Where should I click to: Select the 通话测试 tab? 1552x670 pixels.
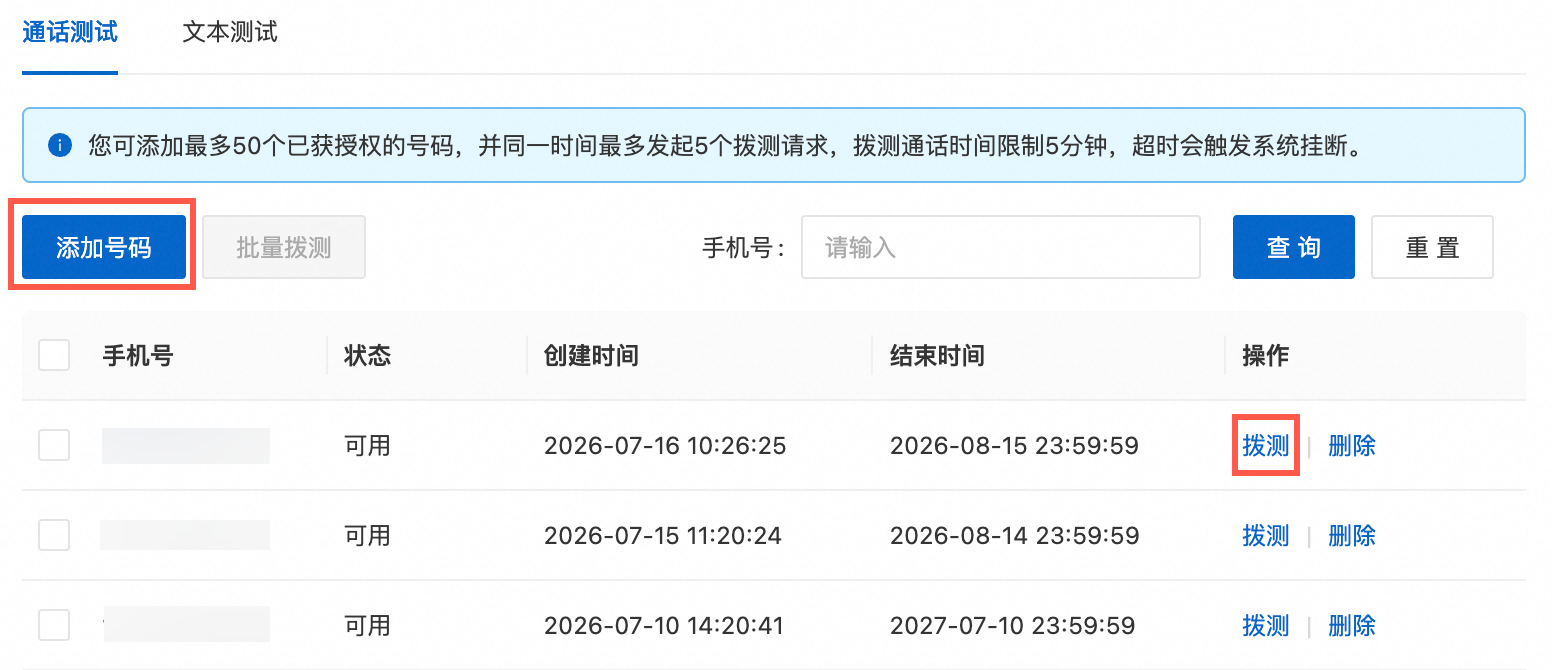70,32
